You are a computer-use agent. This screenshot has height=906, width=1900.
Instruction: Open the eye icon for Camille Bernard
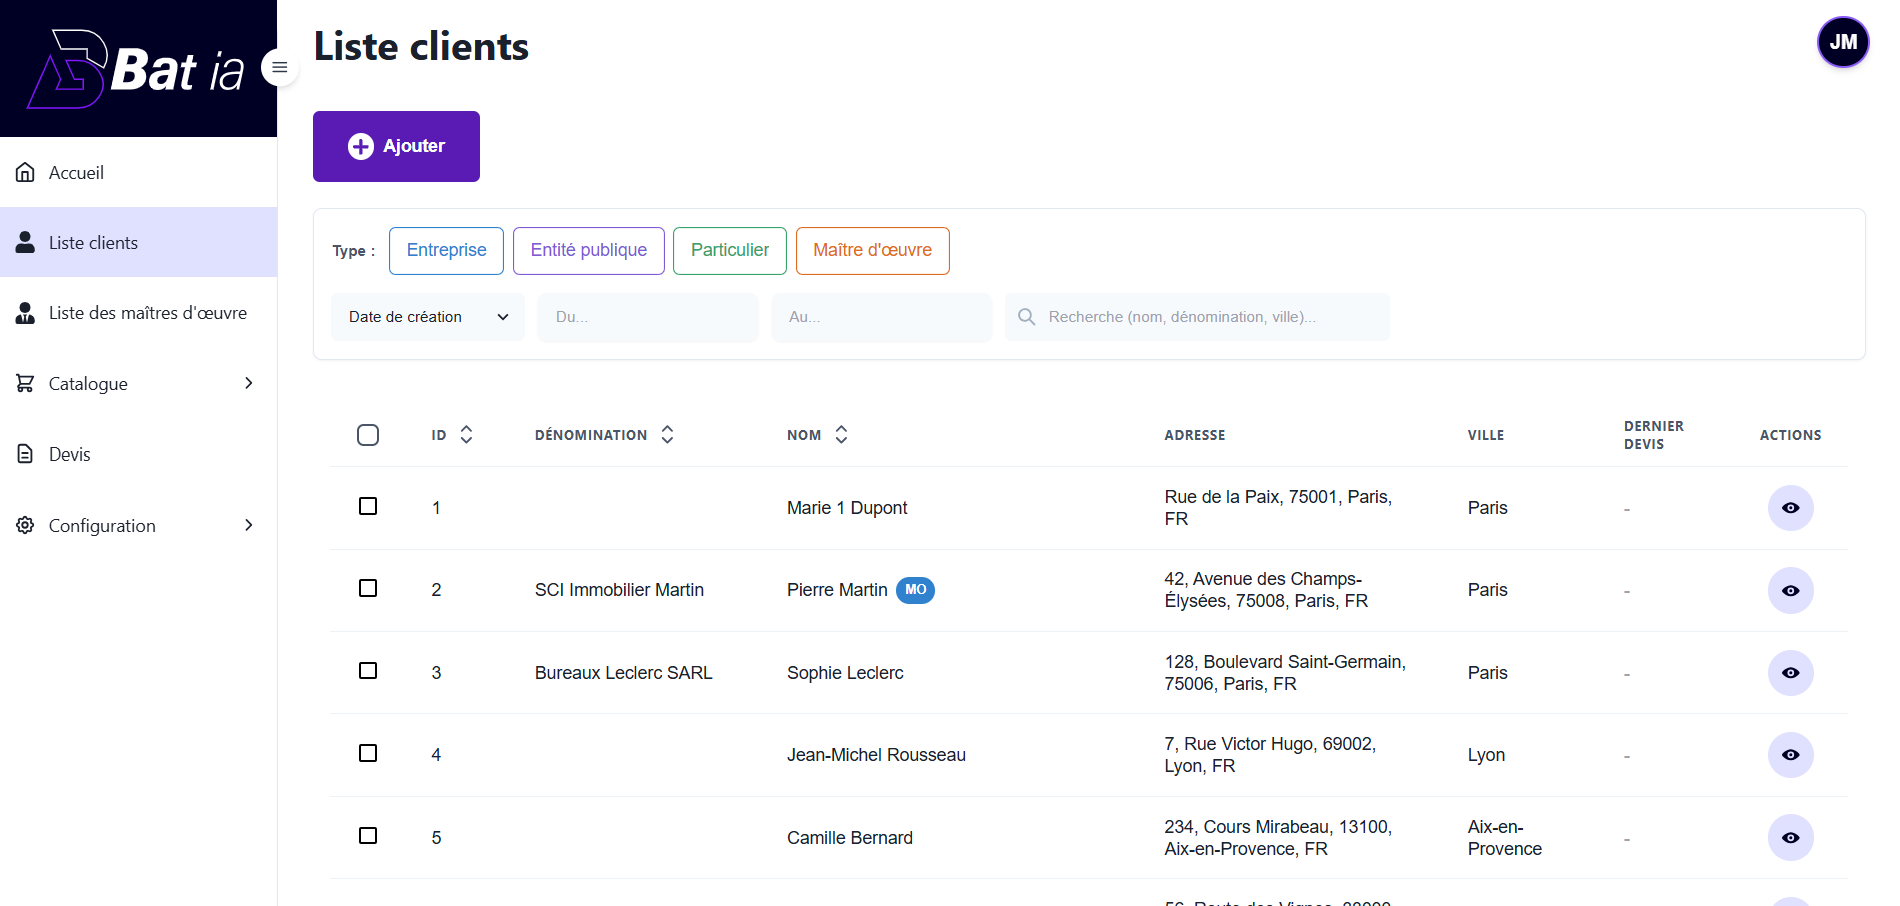[x=1790, y=838]
